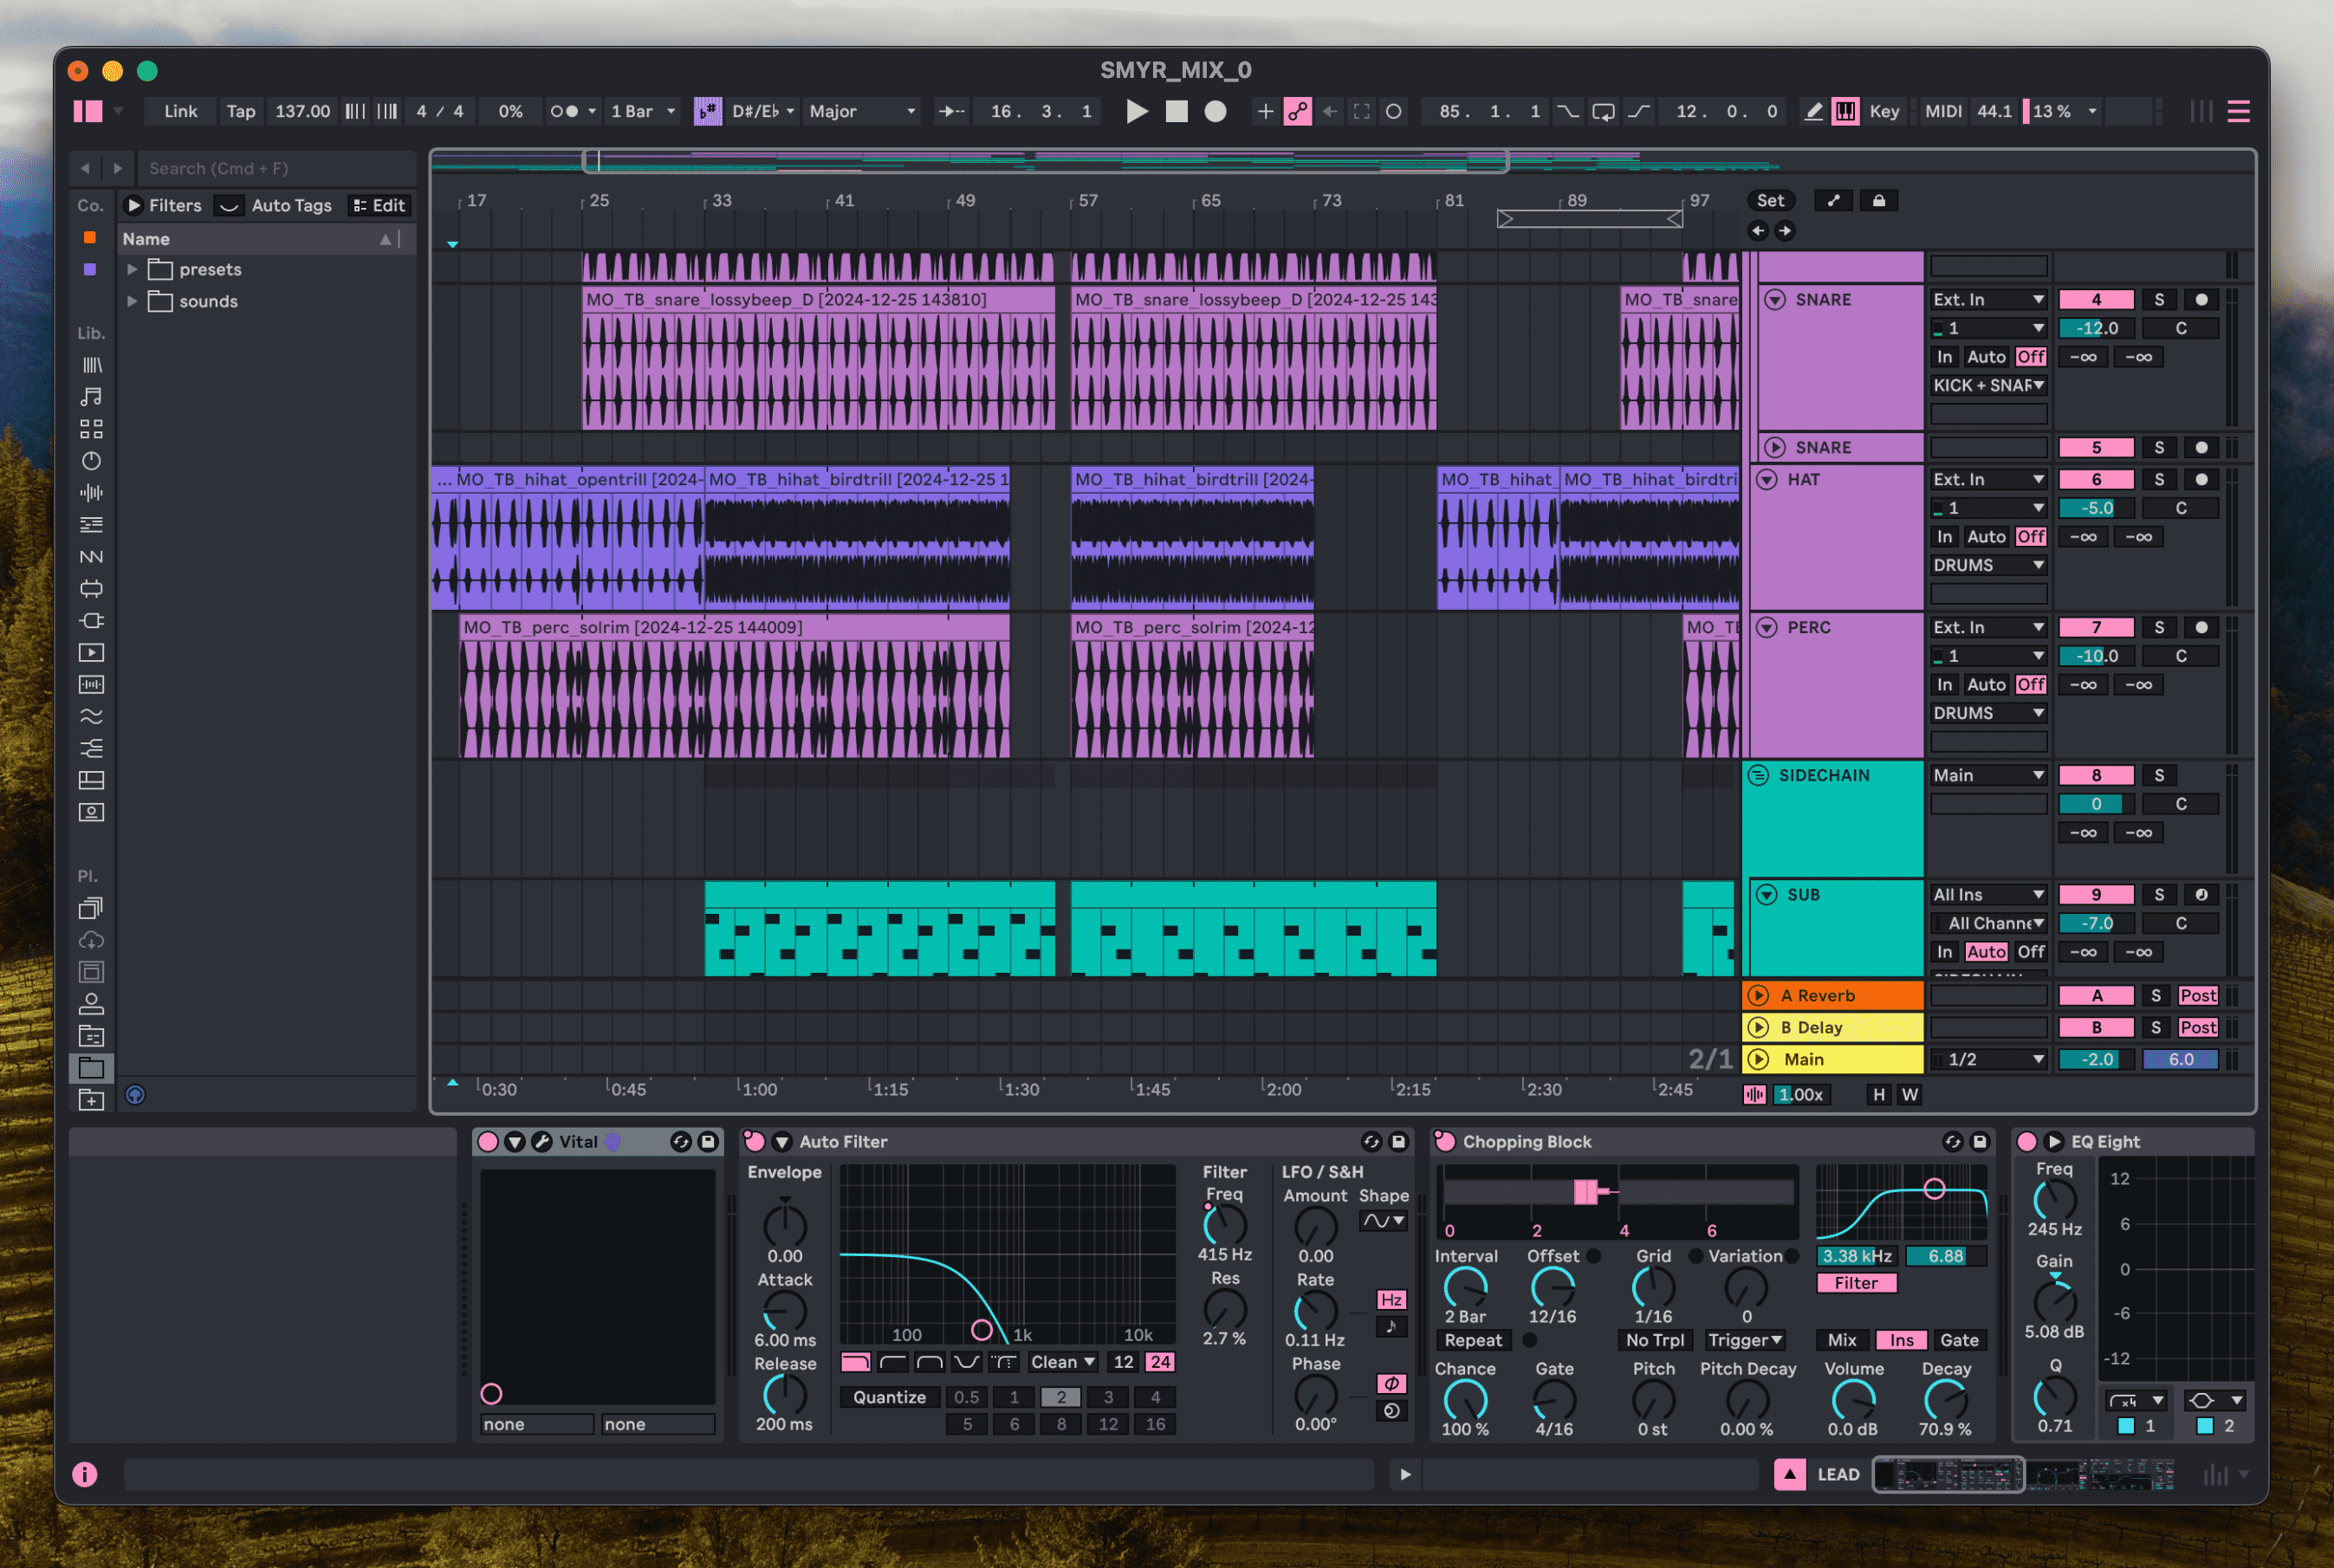Viewport: 2334px width, 1568px height.
Task: Click the Add Folder icon in sidebar
Action: pos(91,1100)
